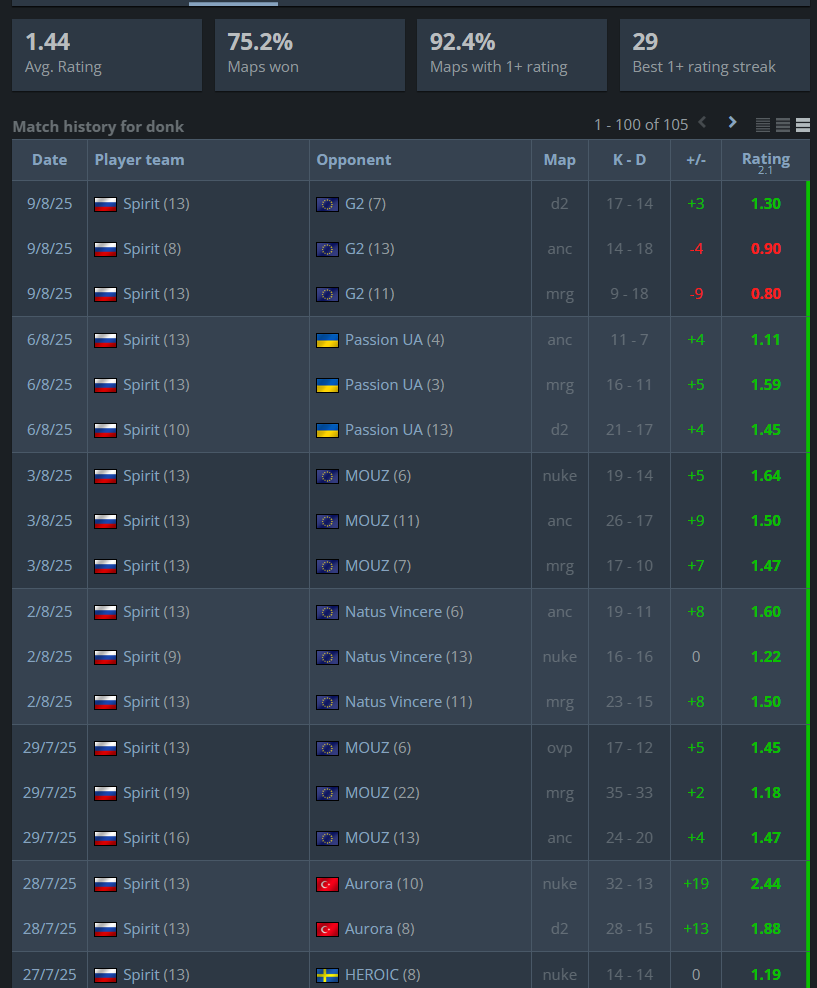Click the -9 plus-minus value
817x988 pixels.
(695, 294)
